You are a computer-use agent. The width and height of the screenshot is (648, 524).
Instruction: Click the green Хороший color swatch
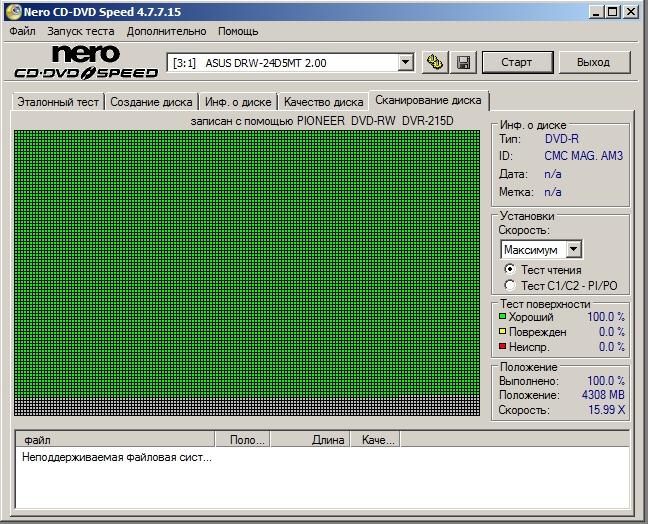point(503,317)
